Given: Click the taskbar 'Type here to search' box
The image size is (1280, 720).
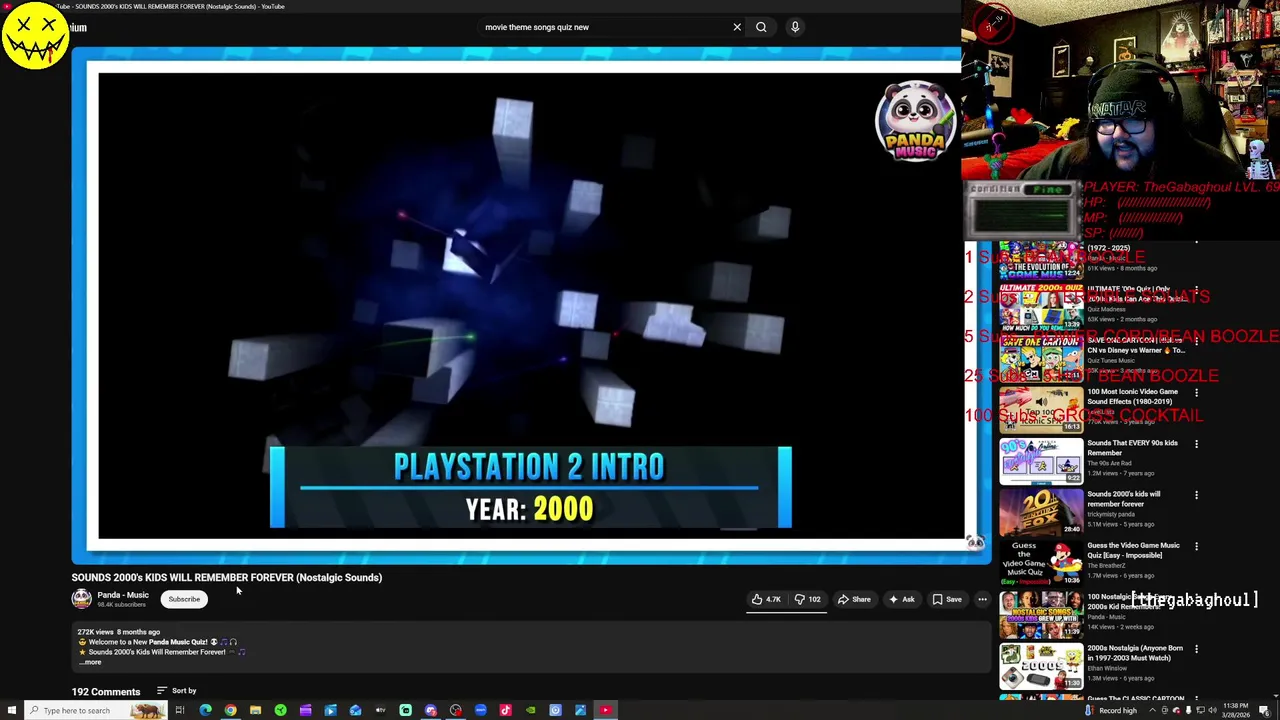Looking at the screenshot, I should click(95, 710).
